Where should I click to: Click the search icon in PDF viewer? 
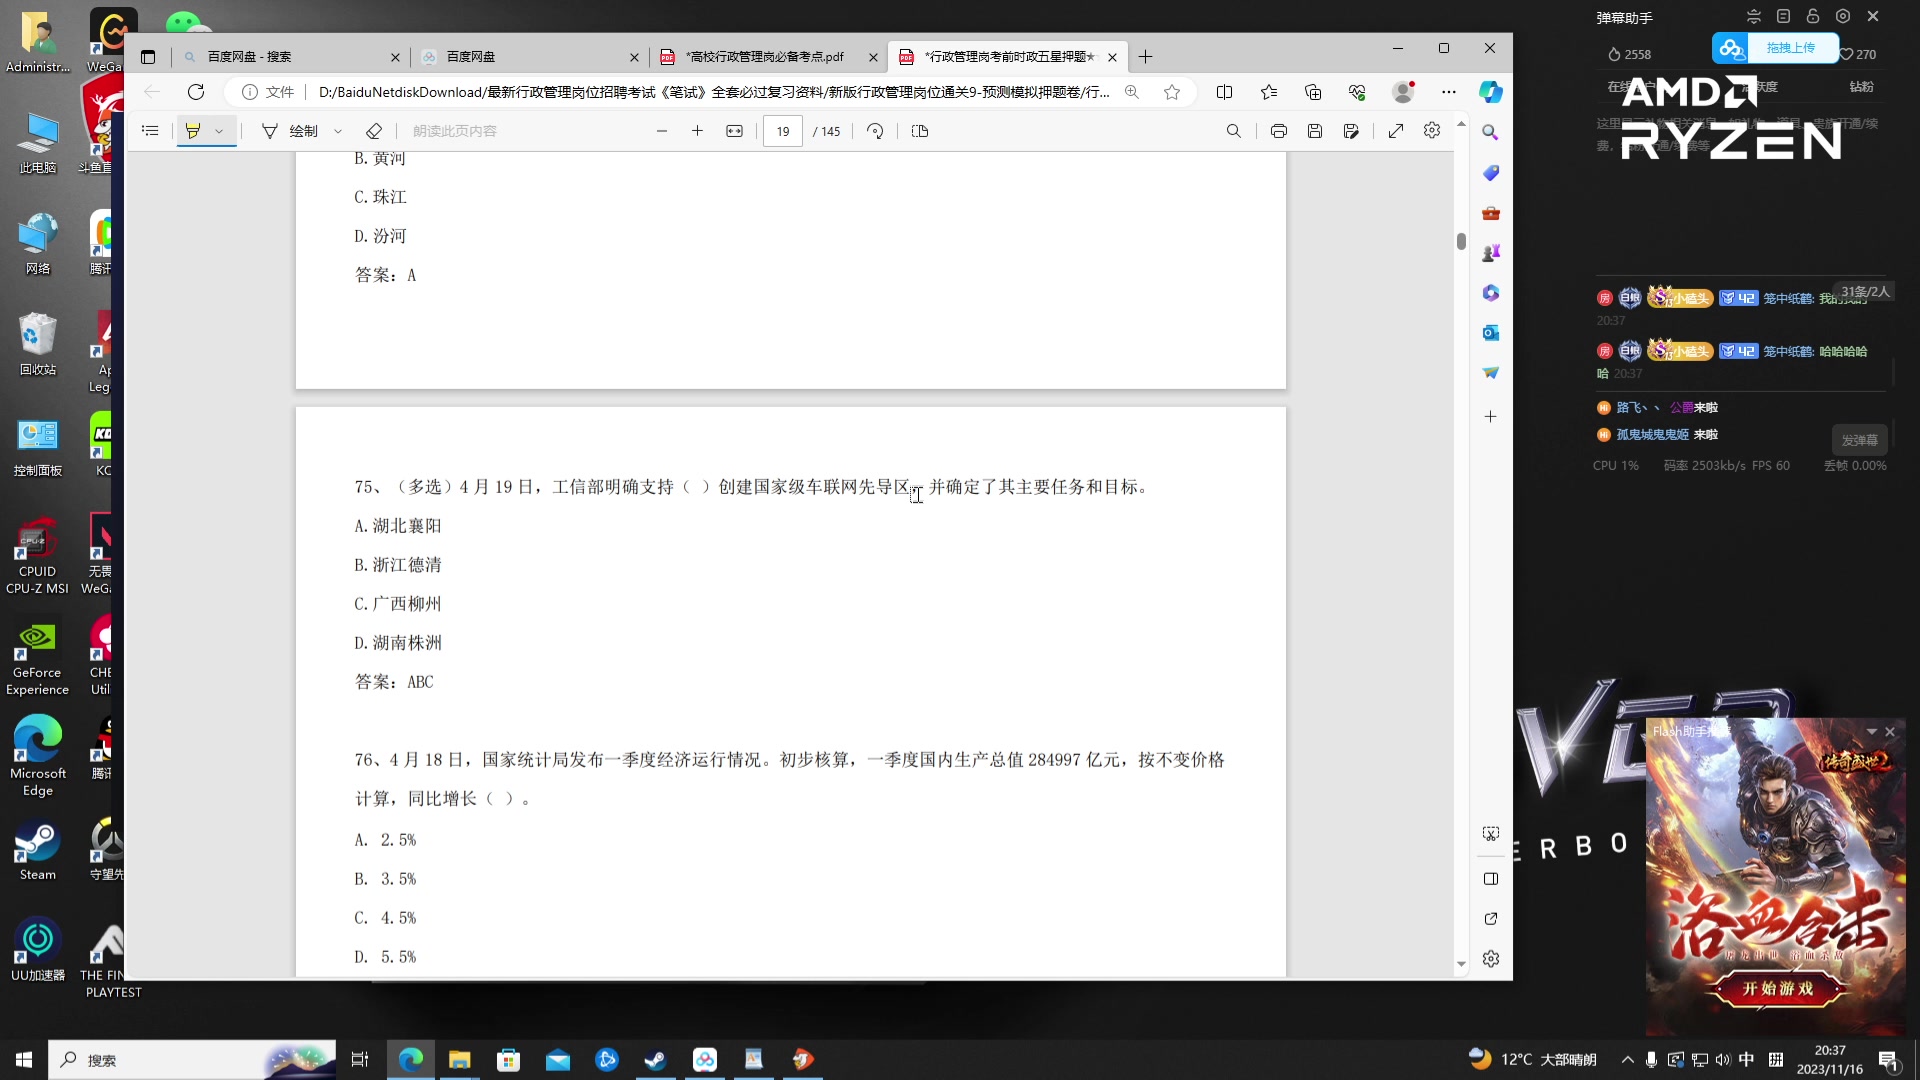(x=1236, y=131)
